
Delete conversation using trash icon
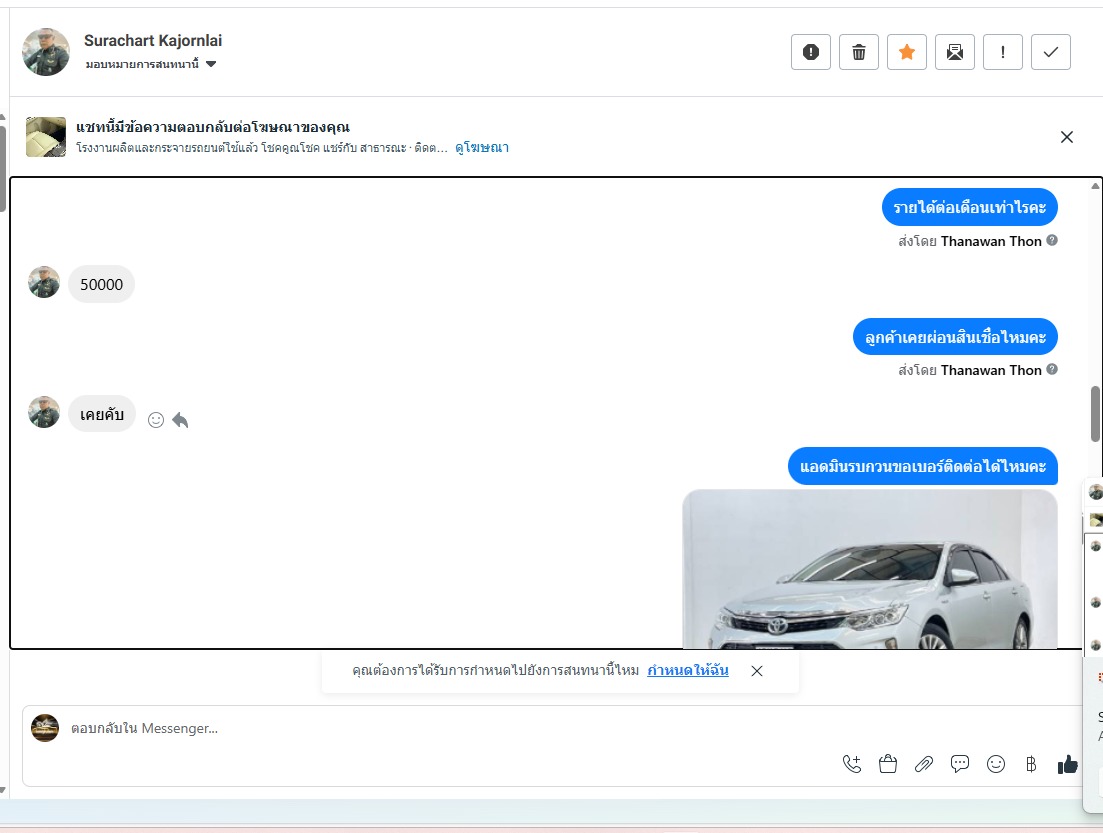coord(859,52)
